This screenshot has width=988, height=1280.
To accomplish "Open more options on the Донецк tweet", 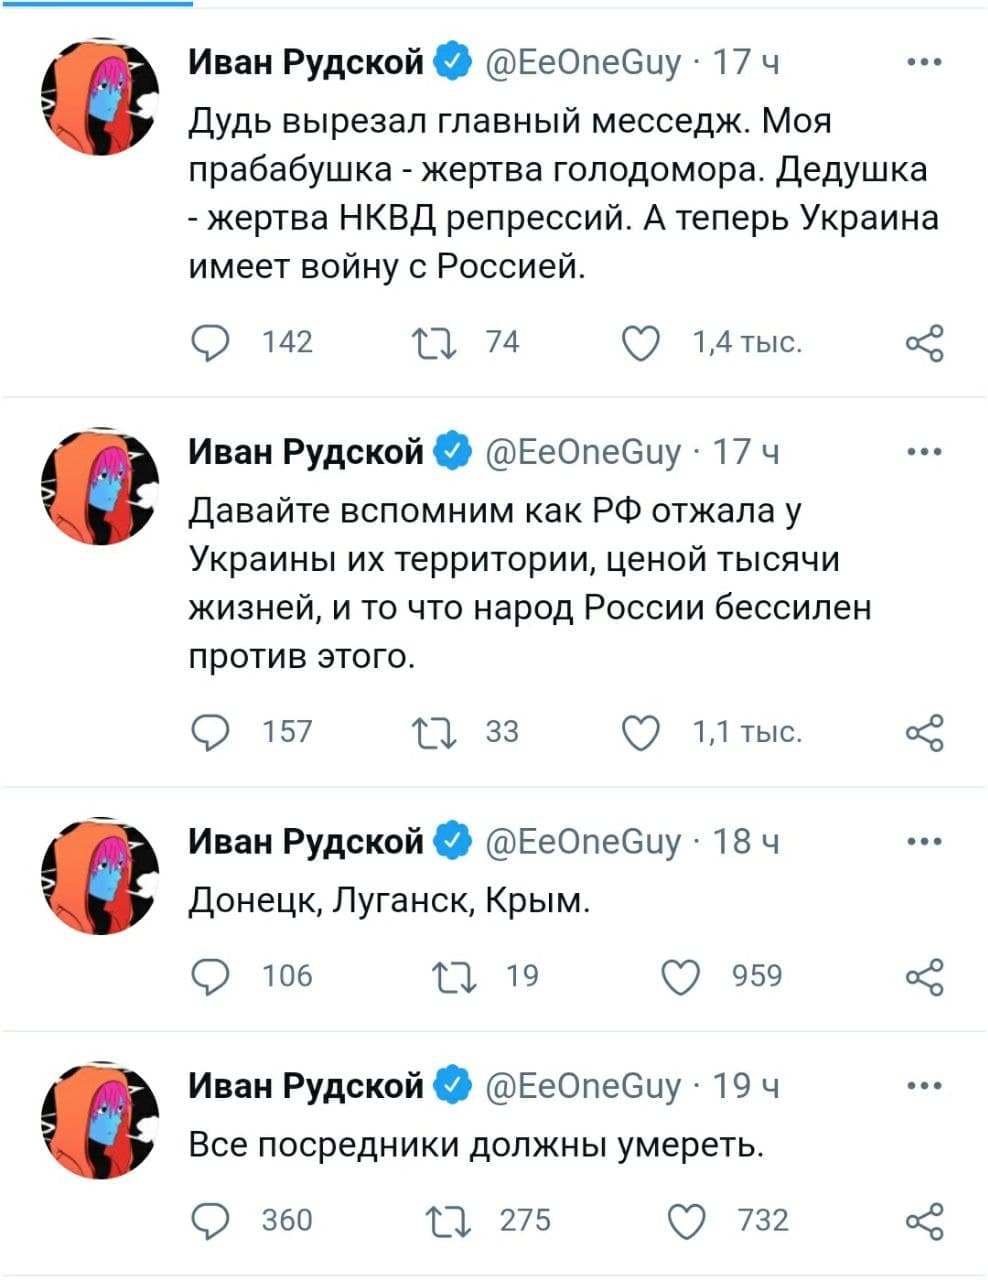I will pos(923,842).
